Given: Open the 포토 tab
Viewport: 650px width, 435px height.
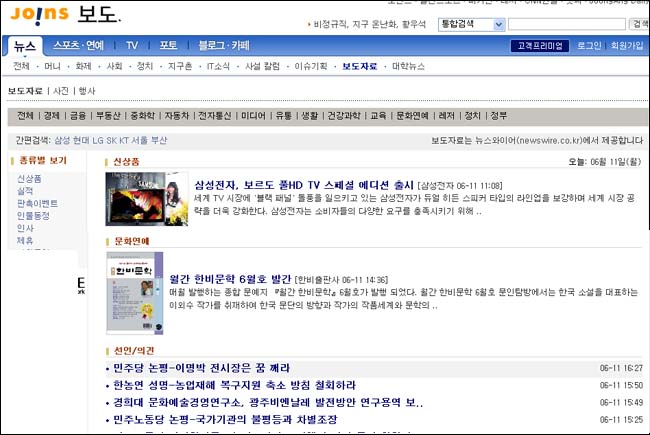Looking at the screenshot, I should (x=168, y=45).
